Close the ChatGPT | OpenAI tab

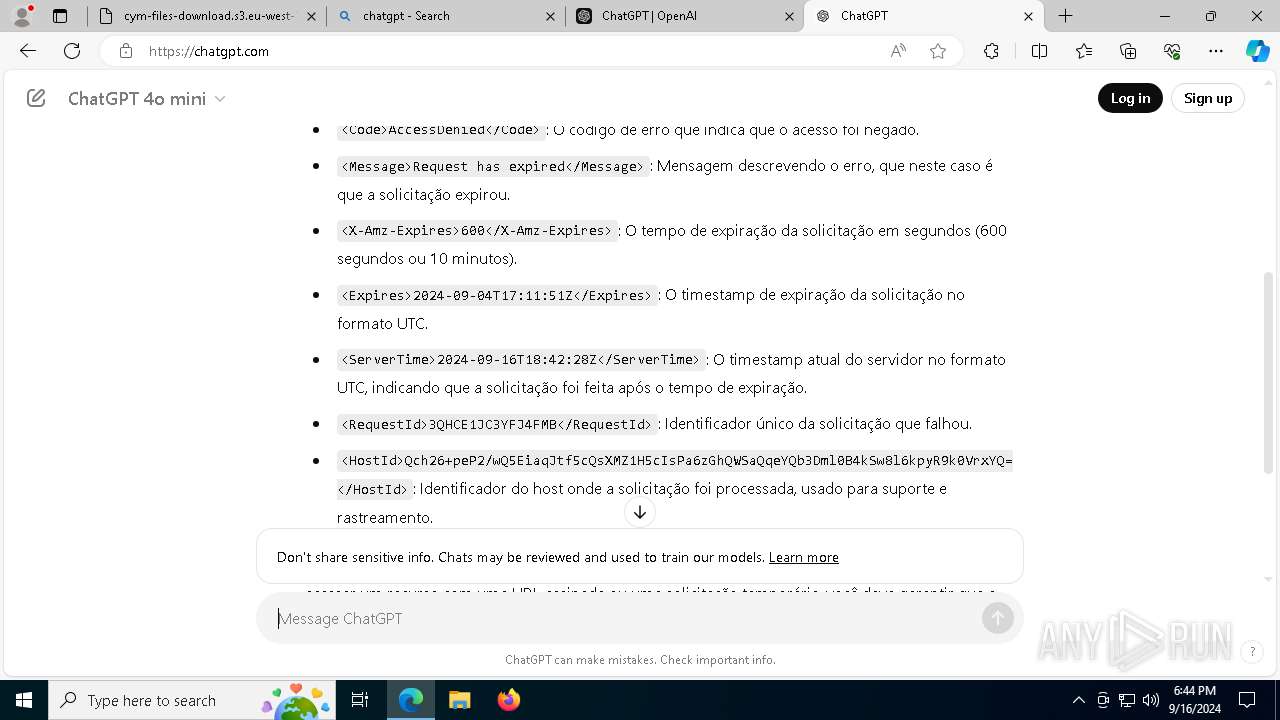tap(790, 16)
